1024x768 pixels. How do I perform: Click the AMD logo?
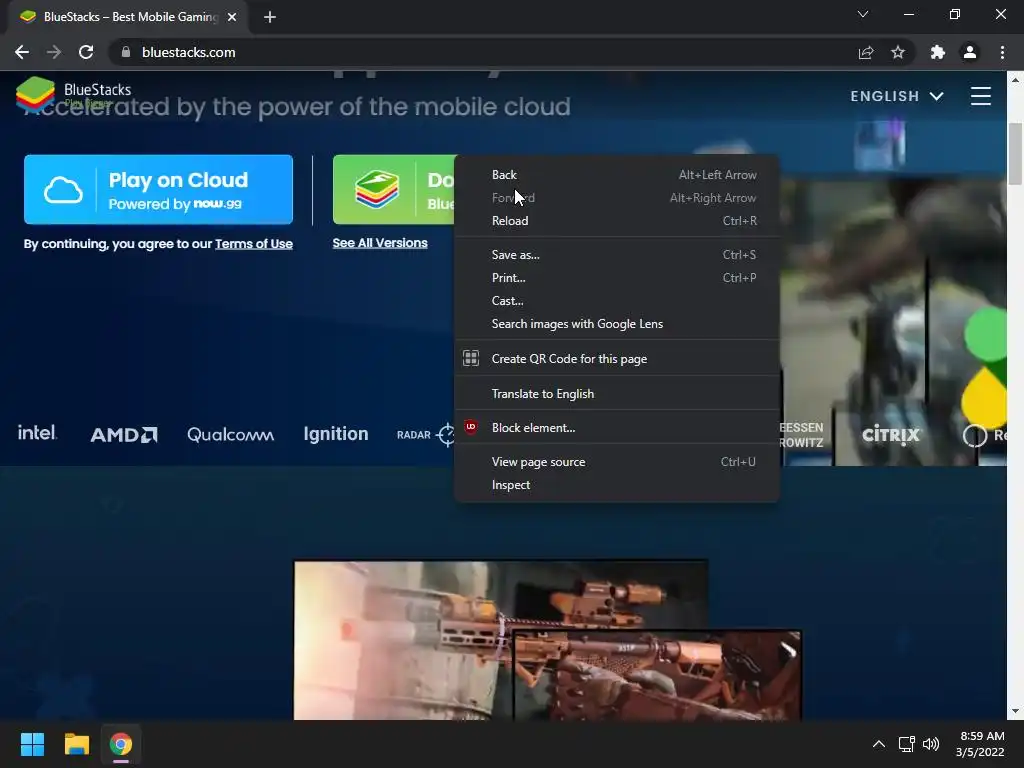[124, 434]
